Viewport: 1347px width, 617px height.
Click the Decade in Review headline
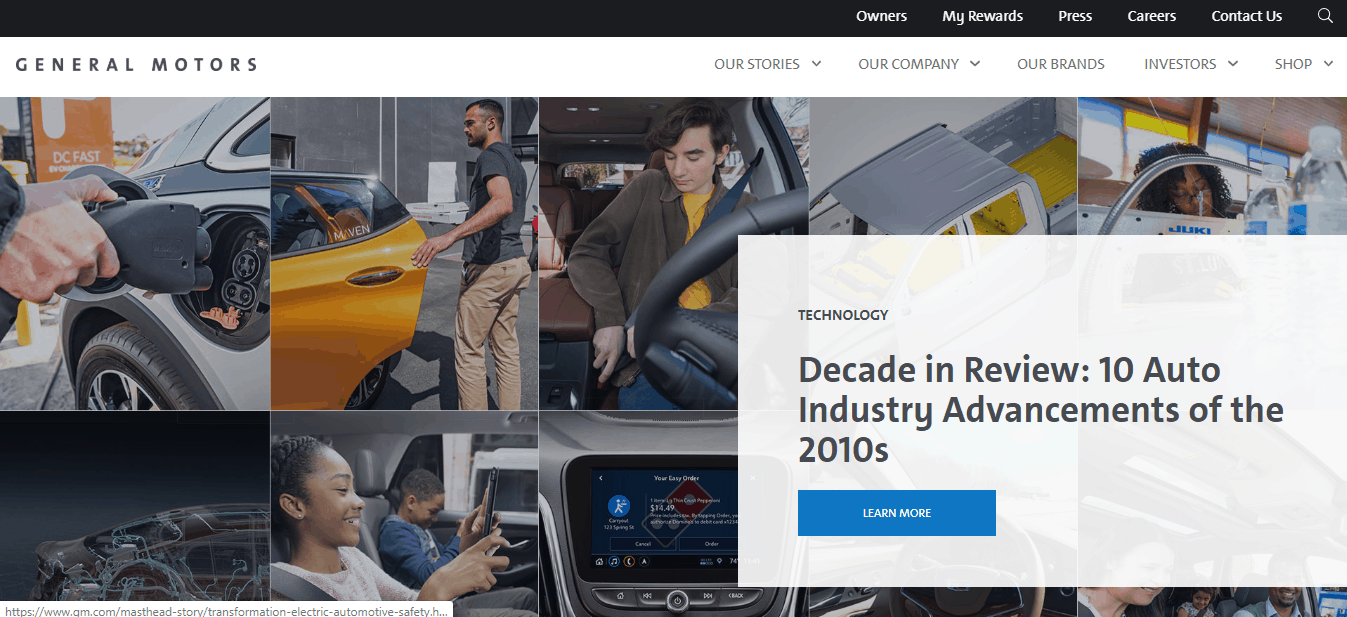tap(1040, 410)
